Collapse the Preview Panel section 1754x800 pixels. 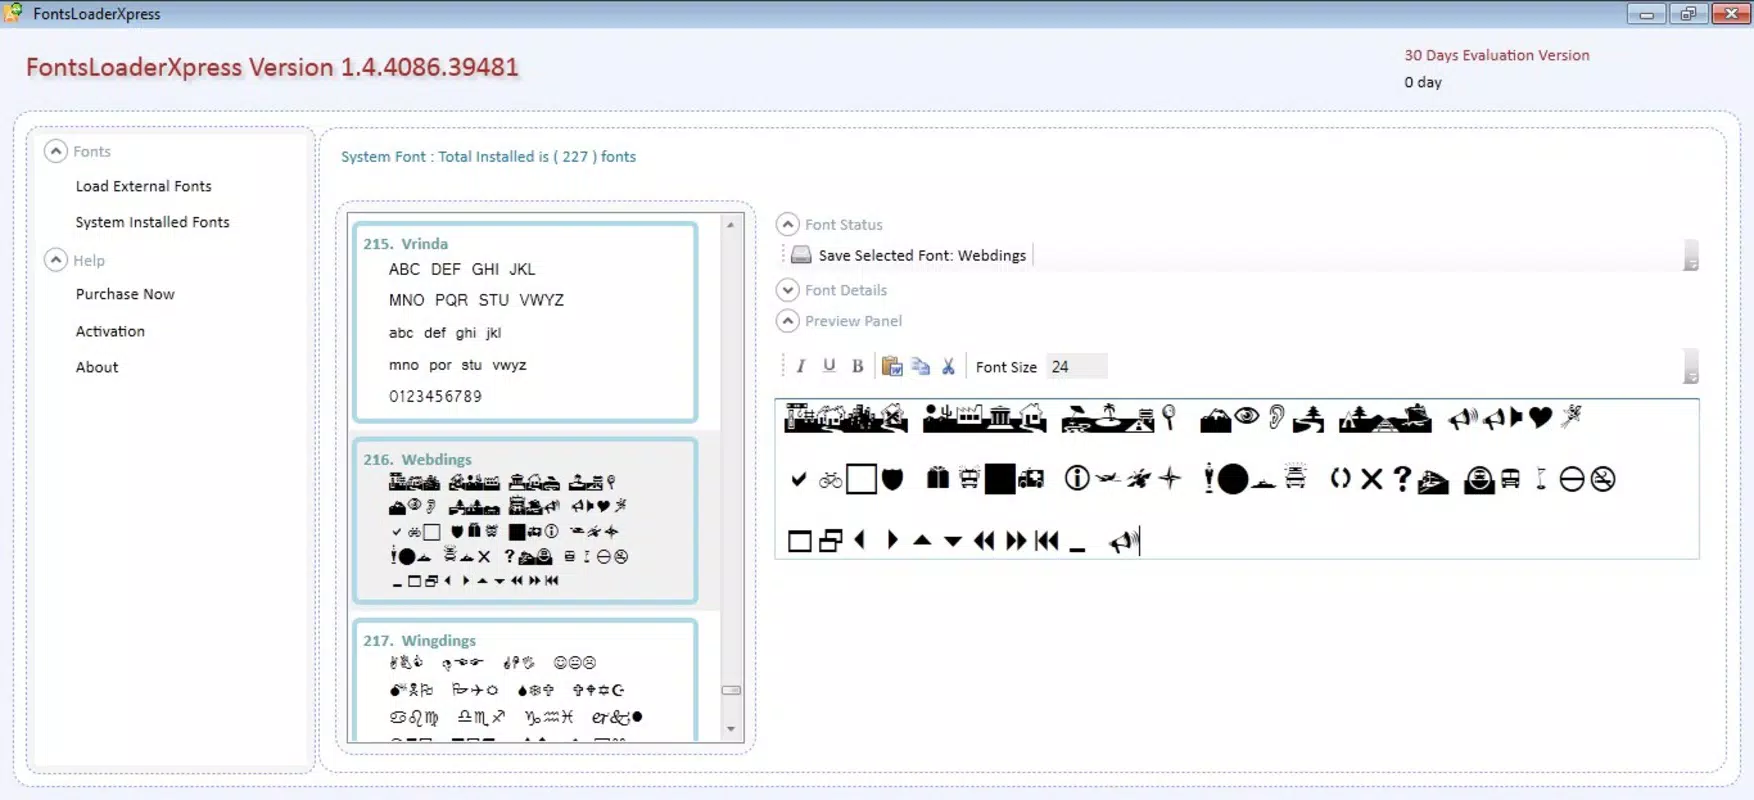coord(788,321)
